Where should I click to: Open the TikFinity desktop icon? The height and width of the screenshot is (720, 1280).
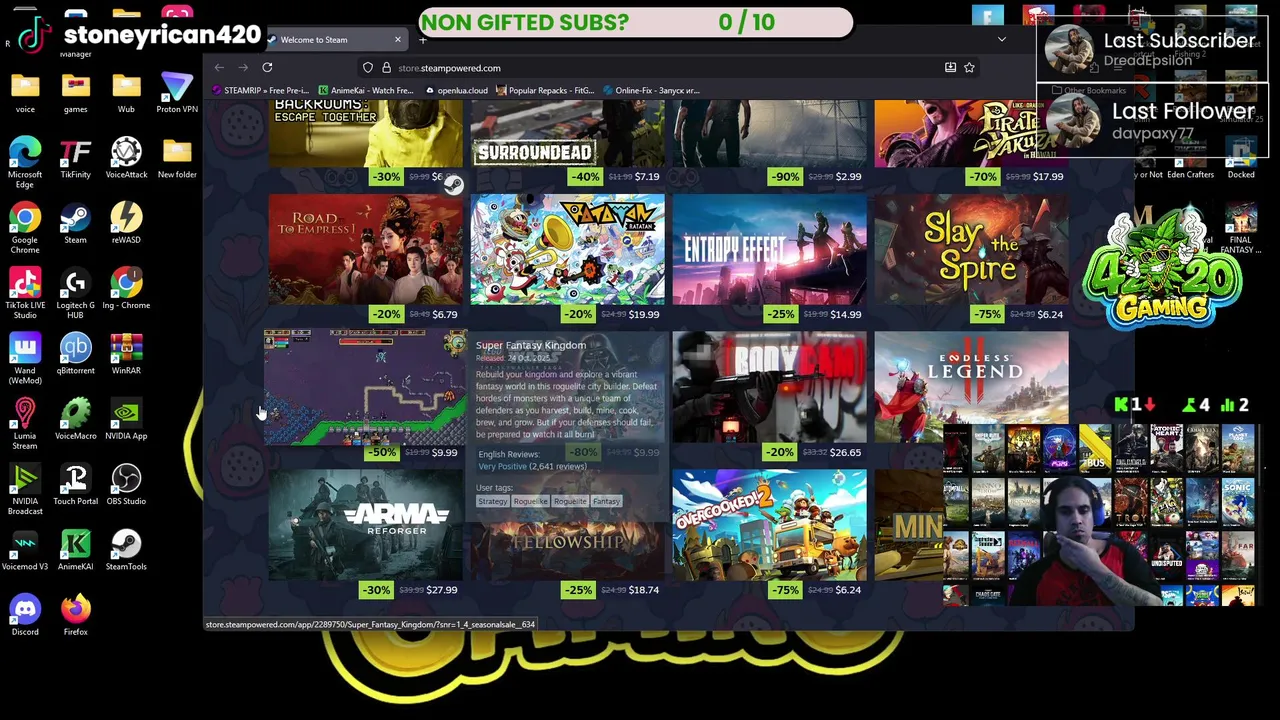click(75, 158)
